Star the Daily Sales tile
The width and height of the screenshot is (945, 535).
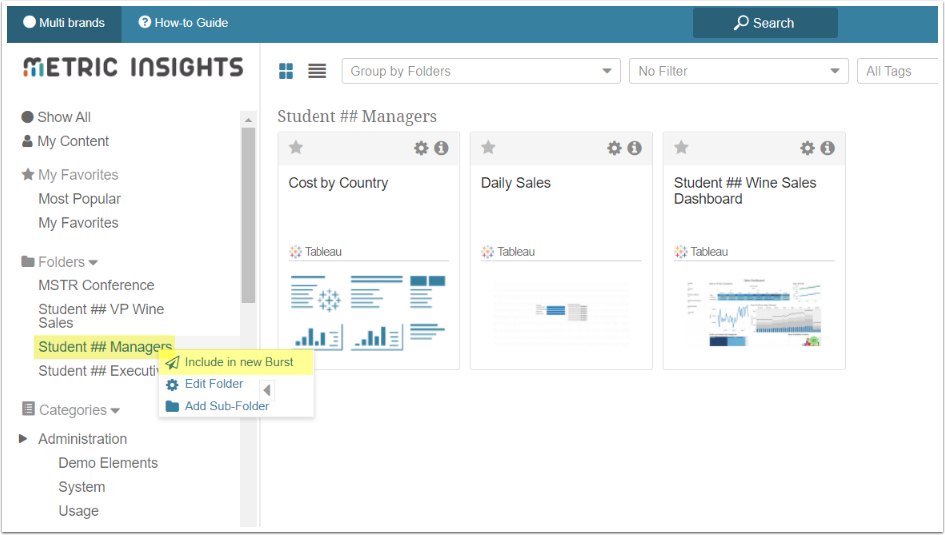[x=488, y=148]
